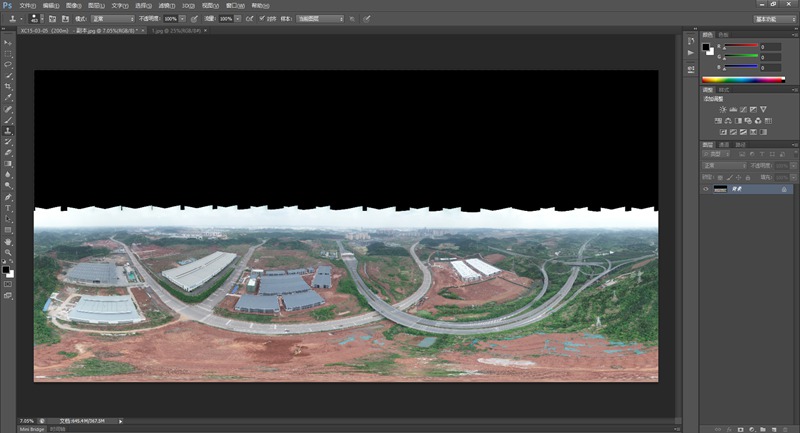Screen dimensions: 800x433
Task: Toggle the Aligned (对齐) checkbox
Action: (262, 18)
